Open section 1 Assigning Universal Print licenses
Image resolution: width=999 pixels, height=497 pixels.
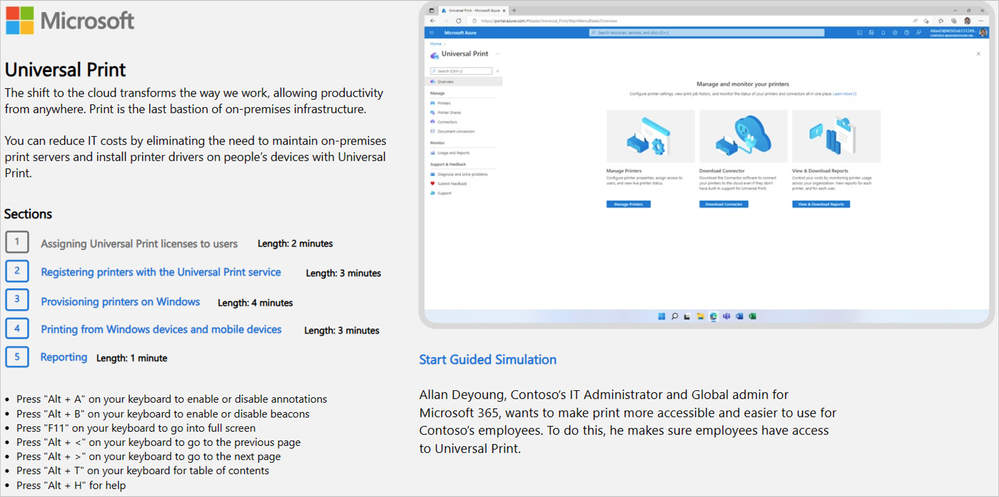coord(139,243)
